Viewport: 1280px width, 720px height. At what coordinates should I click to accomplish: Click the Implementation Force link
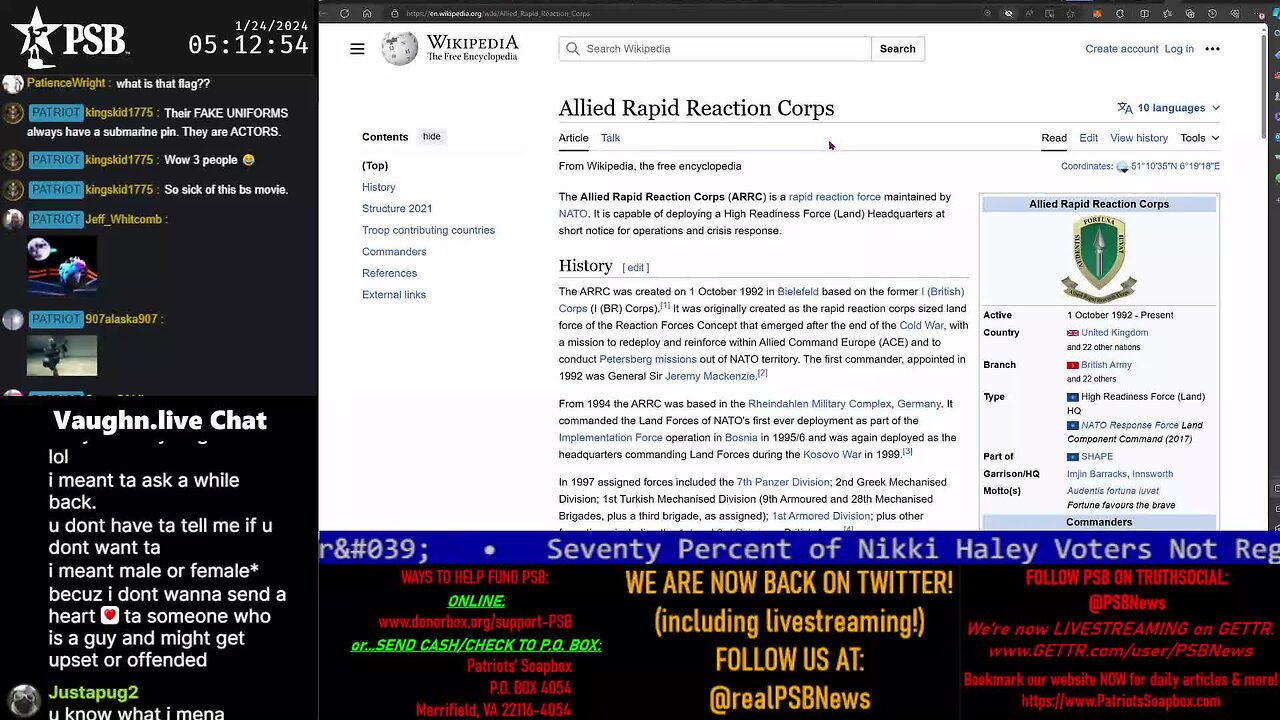[x=610, y=438]
